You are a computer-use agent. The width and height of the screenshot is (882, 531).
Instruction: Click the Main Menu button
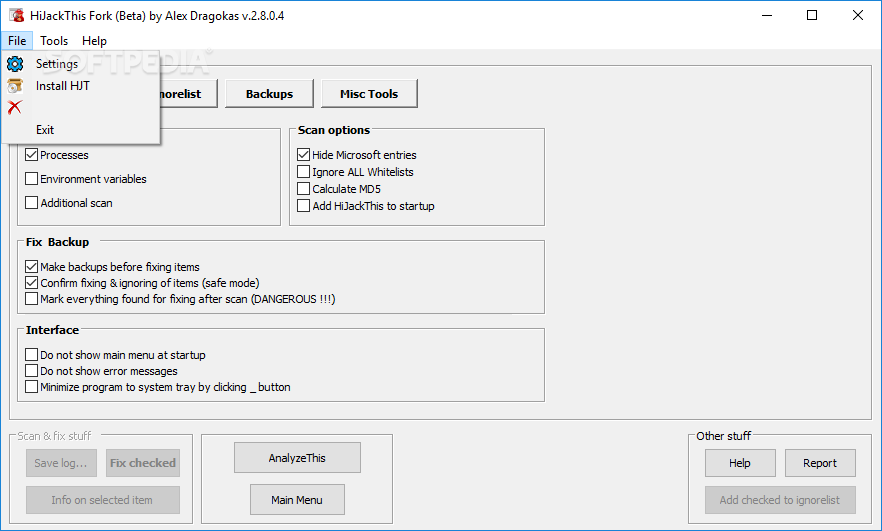tap(297, 500)
